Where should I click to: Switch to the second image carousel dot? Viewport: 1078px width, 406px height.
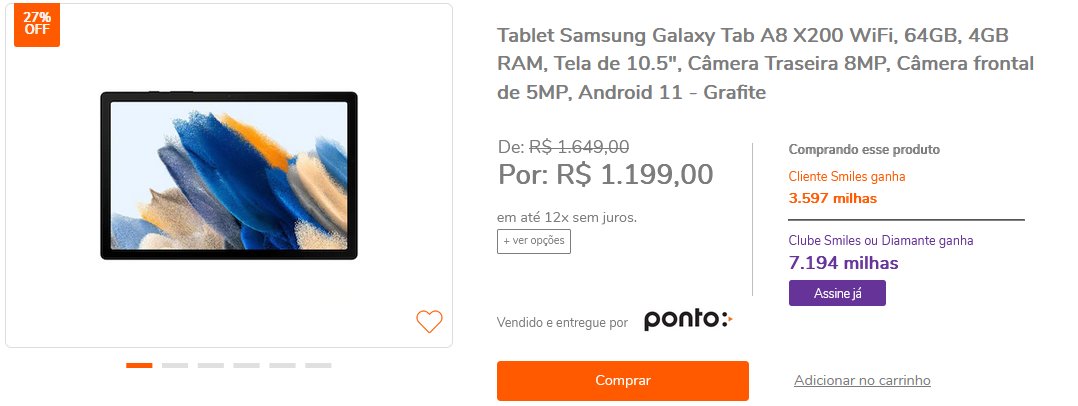point(175,365)
